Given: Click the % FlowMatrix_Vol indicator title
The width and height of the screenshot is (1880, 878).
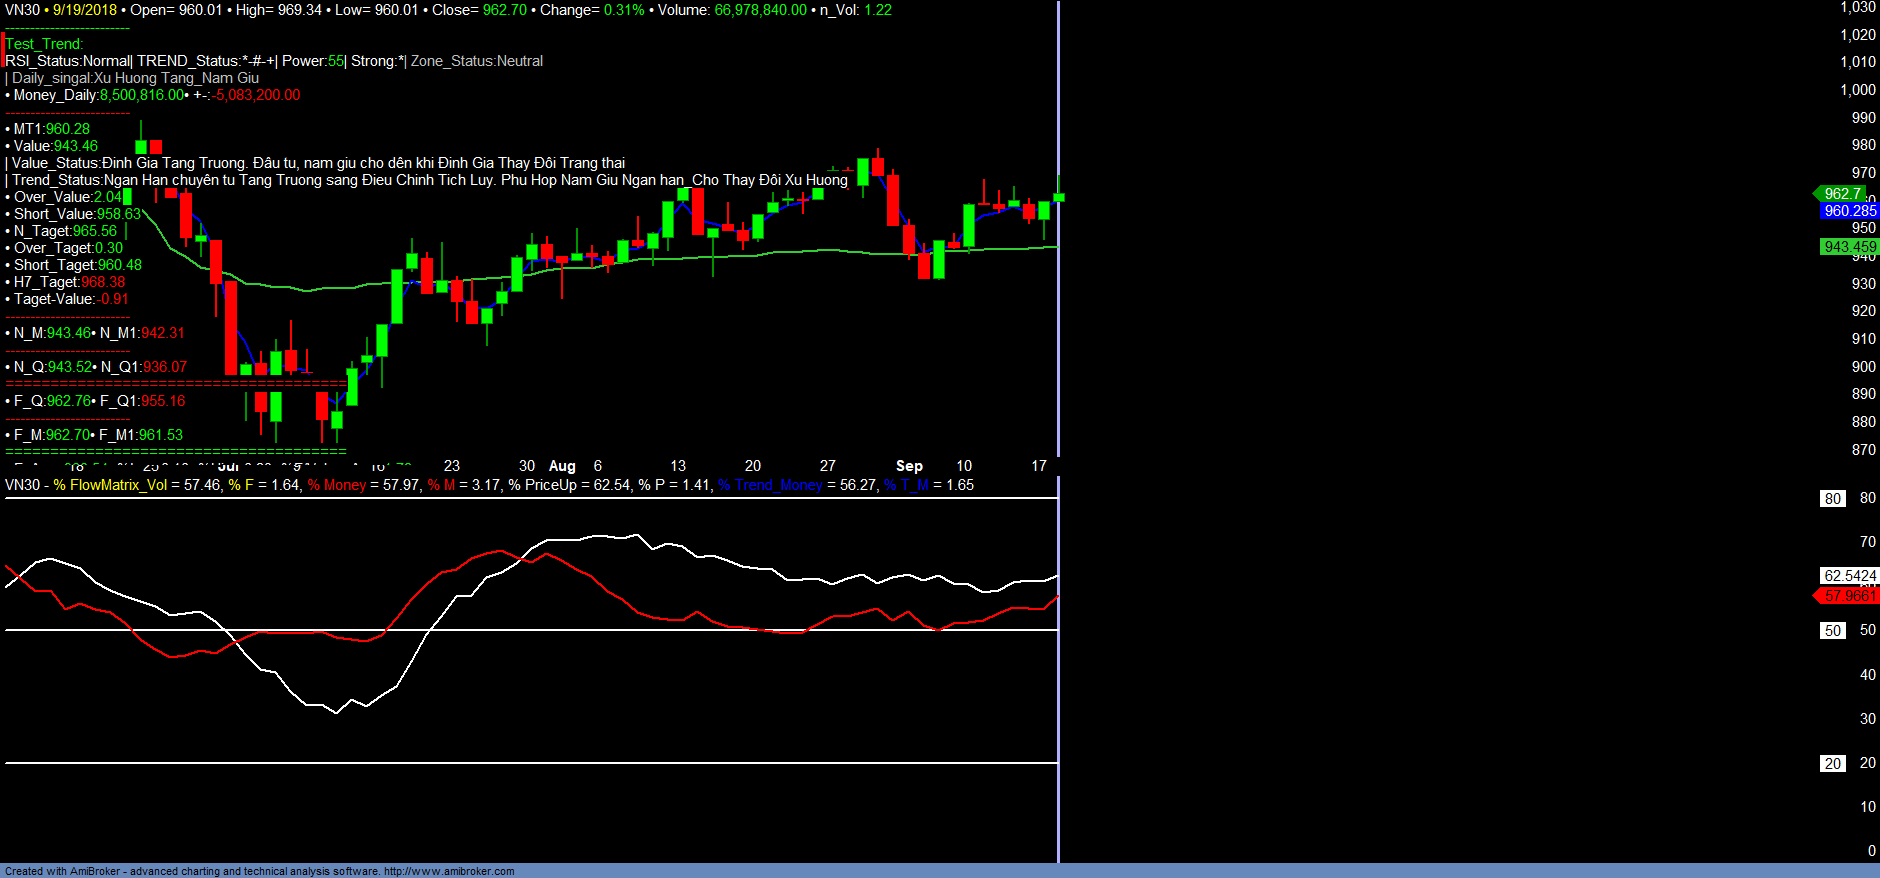Looking at the screenshot, I should (x=110, y=485).
